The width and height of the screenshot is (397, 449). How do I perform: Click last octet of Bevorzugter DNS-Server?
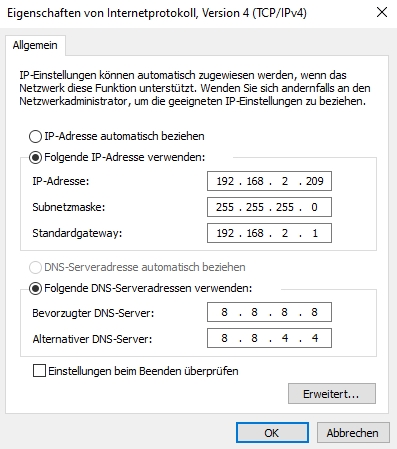314,312
